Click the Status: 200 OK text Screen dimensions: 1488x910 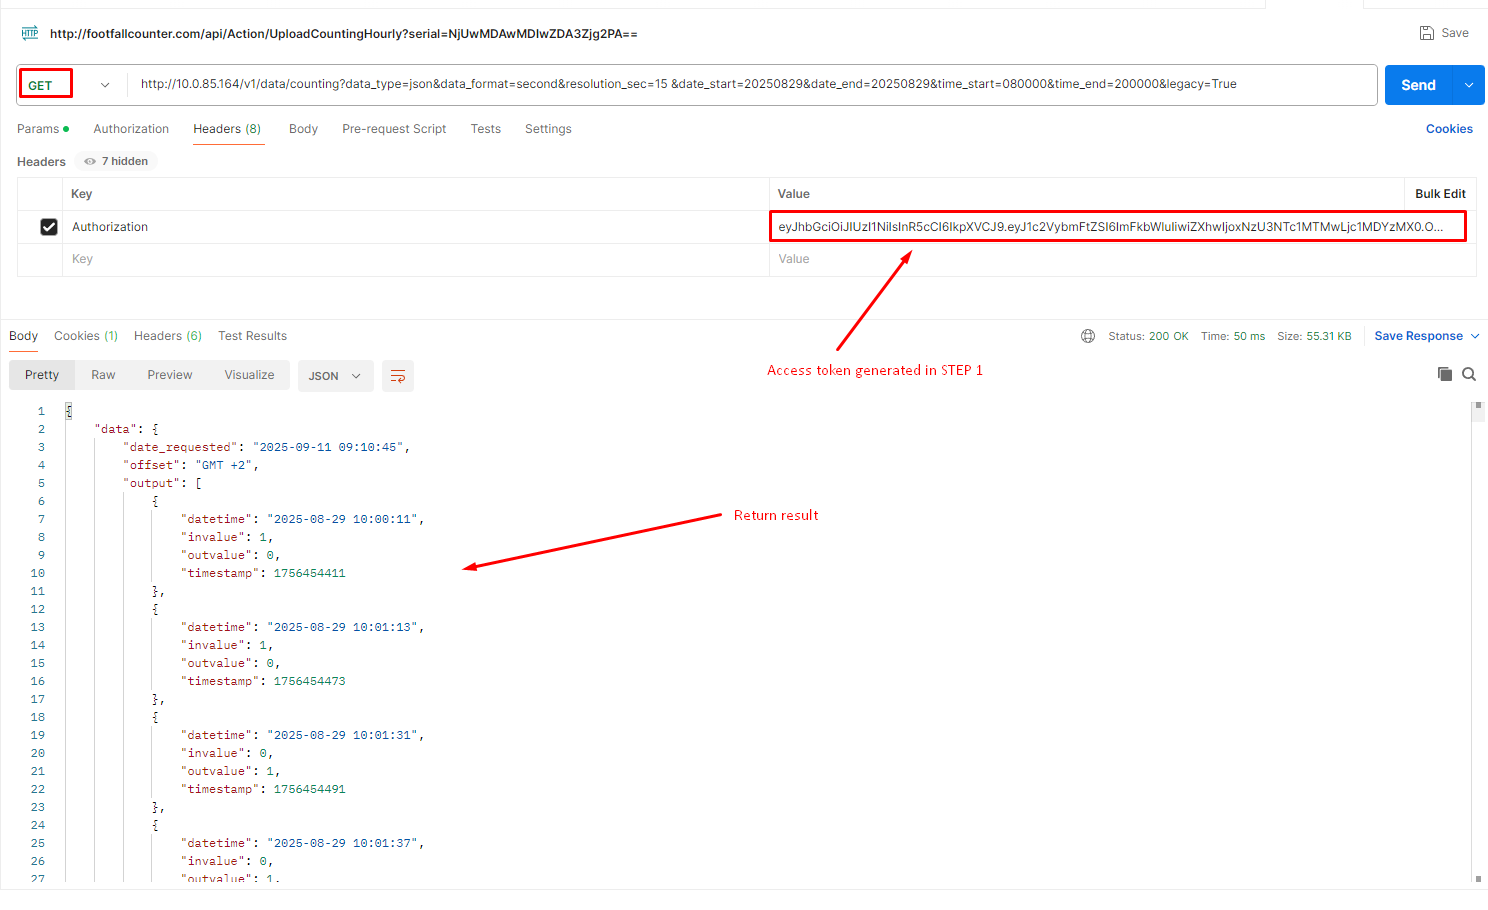pyautogui.click(x=1148, y=336)
